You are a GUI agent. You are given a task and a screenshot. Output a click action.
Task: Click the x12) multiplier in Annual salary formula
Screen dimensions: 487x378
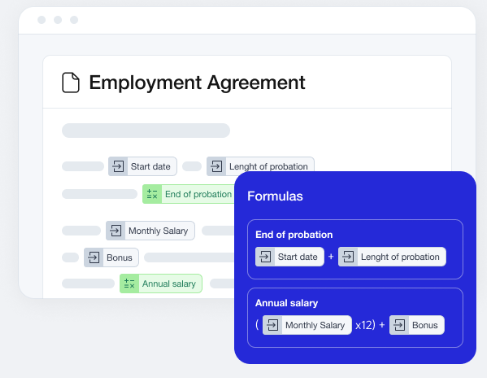[x=365, y=325]
